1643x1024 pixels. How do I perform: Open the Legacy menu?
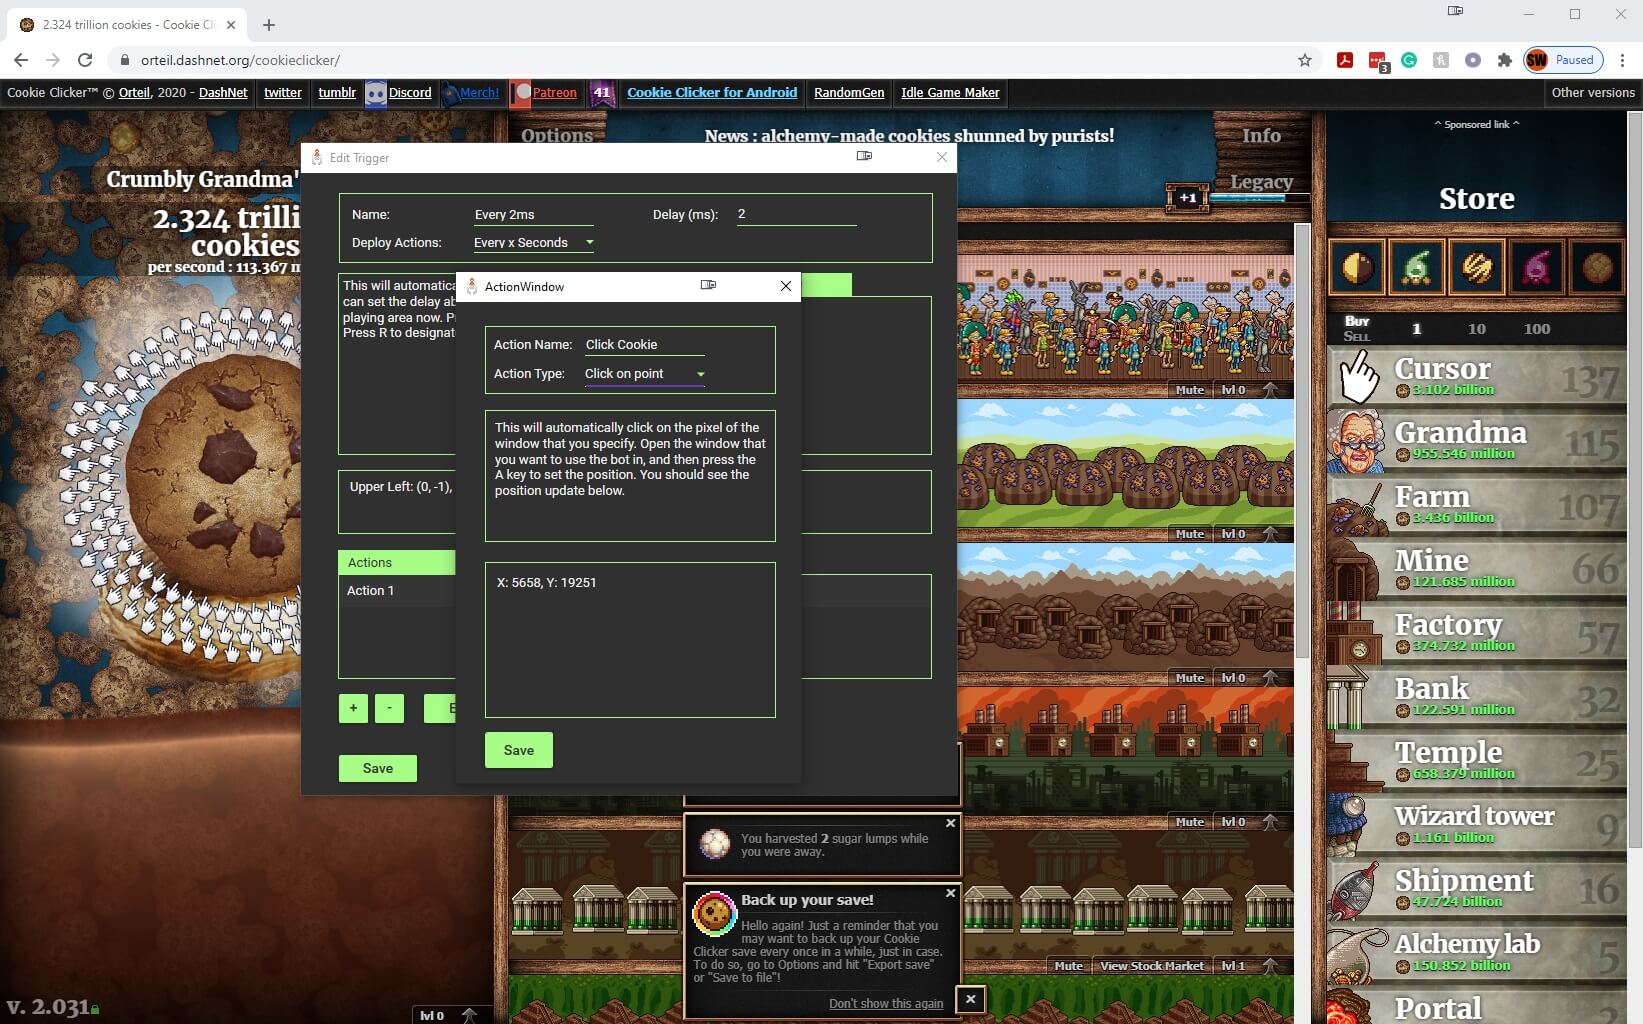pyautogui.click(x=1261, y=182)
